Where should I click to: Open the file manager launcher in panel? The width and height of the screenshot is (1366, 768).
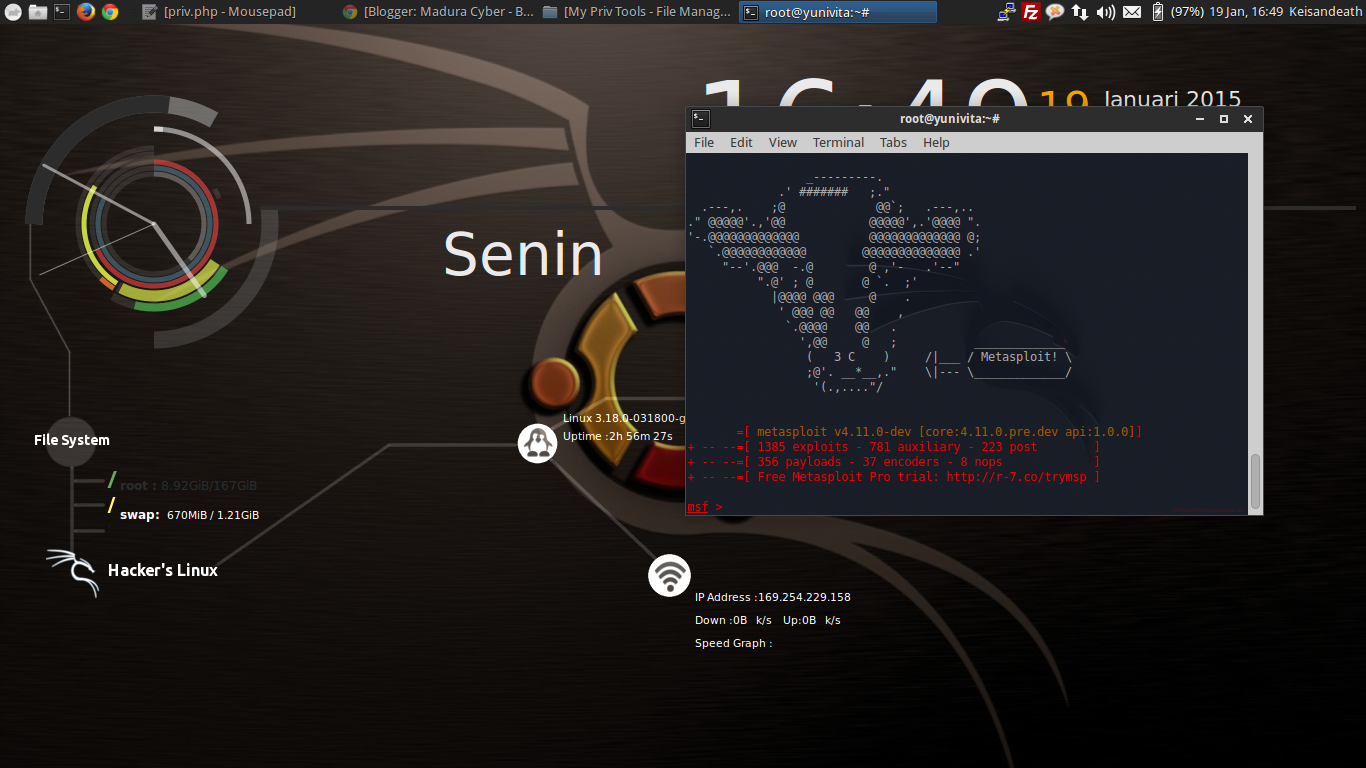37,12
